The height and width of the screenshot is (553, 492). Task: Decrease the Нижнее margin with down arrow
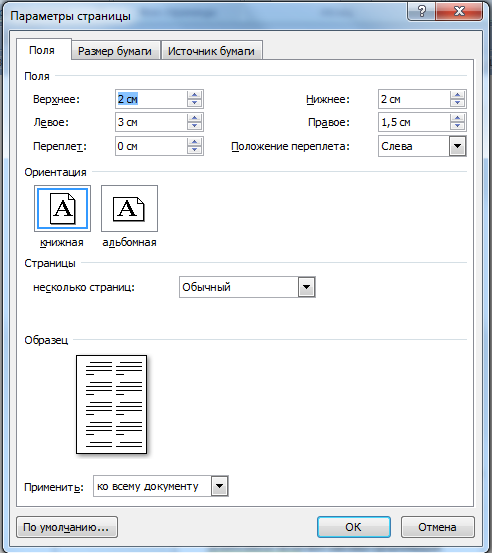pyautogui.click(x=457, y=103)
